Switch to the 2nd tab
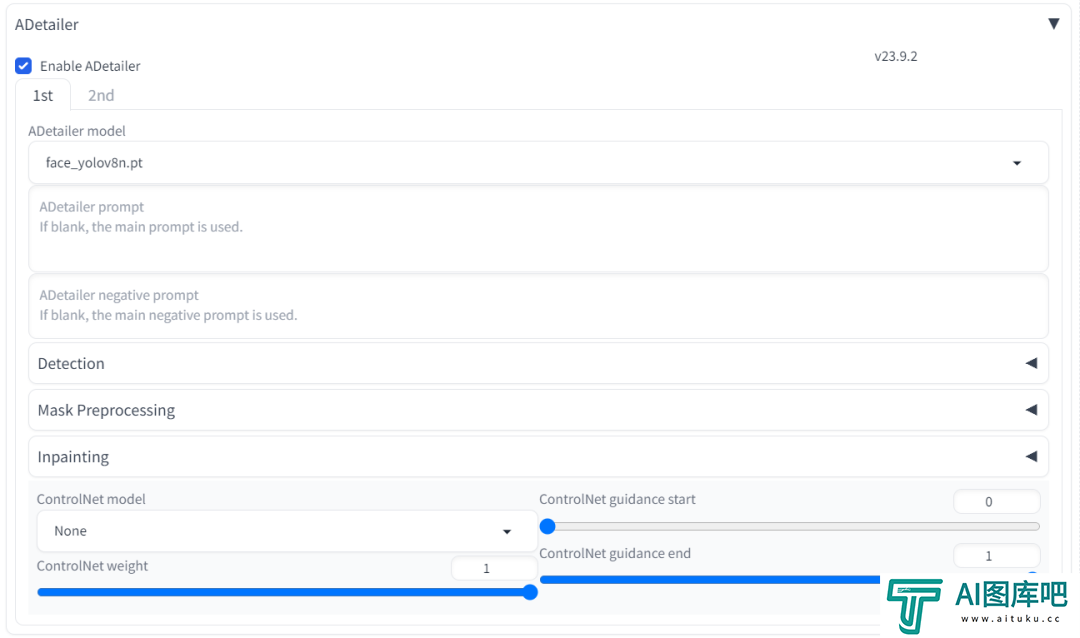1080x638 pixels. pos(101,96)
